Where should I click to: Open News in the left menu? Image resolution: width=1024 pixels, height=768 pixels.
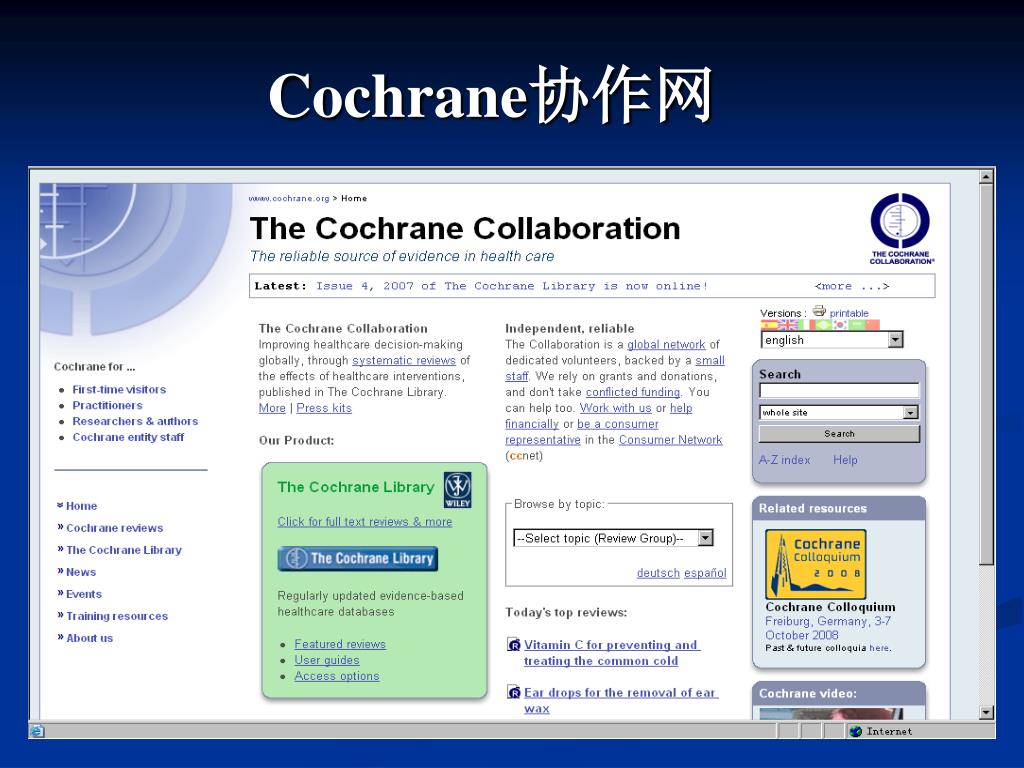tap(81, 572)
